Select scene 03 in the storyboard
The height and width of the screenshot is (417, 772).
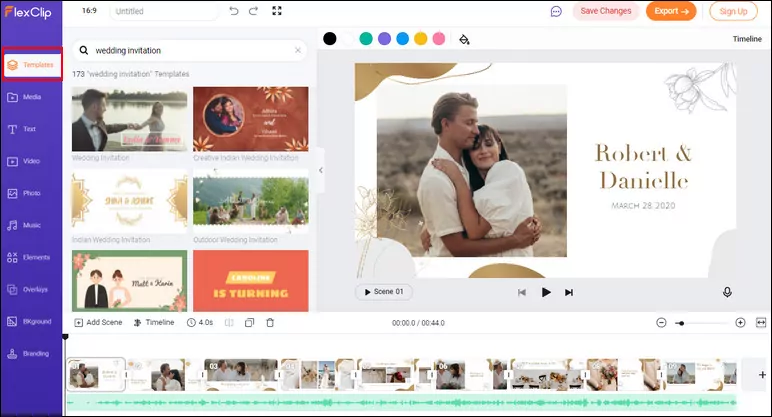240,374
